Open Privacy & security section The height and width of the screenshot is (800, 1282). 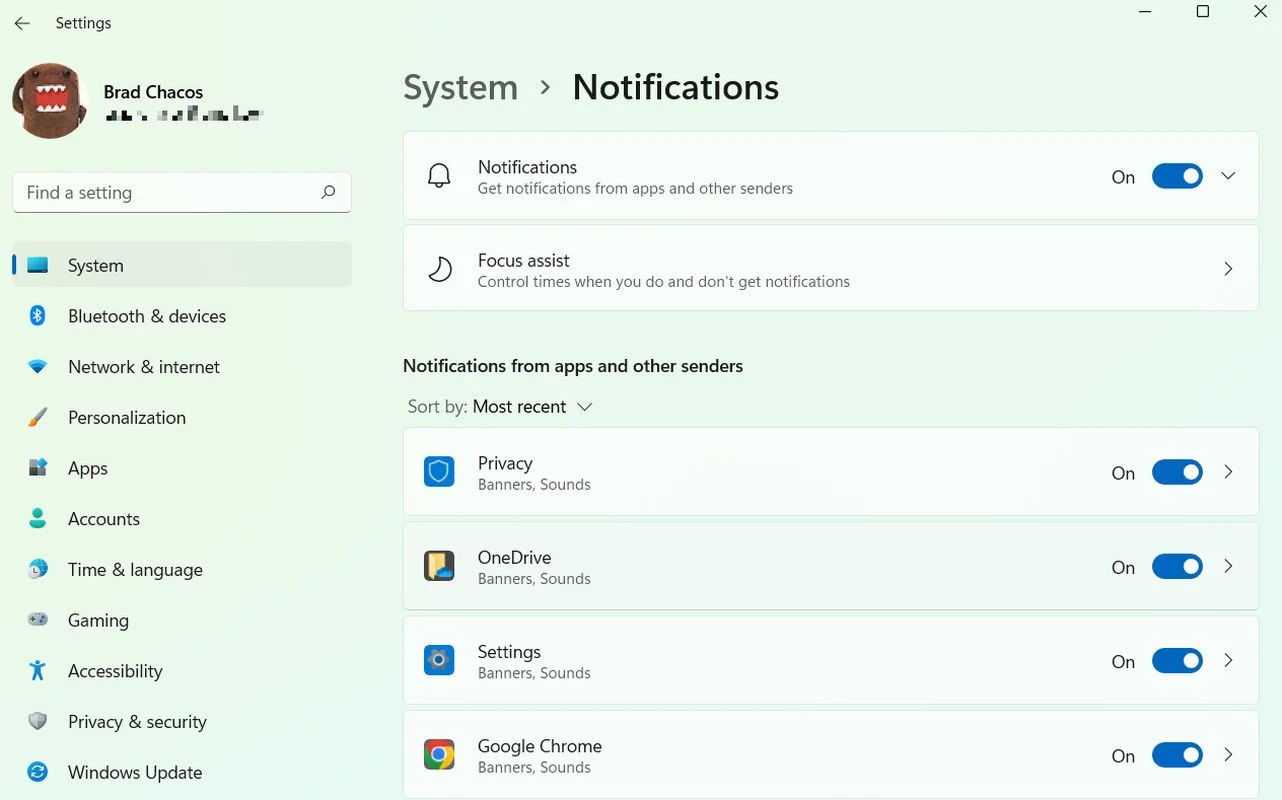pyautogui.click(x=37, y=721)
